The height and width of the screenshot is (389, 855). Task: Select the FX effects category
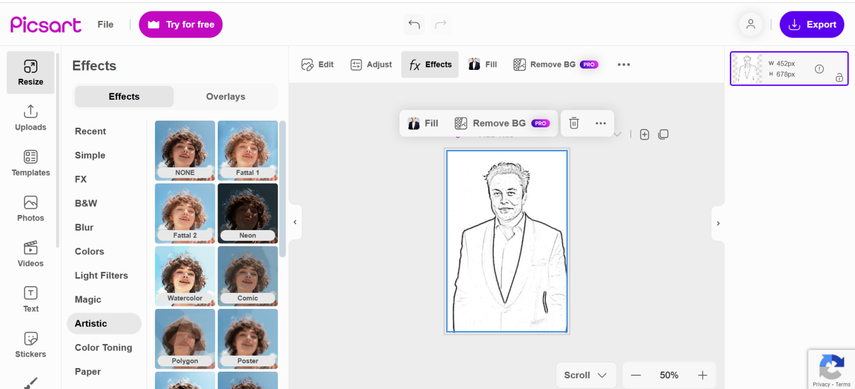pos(81,179)
